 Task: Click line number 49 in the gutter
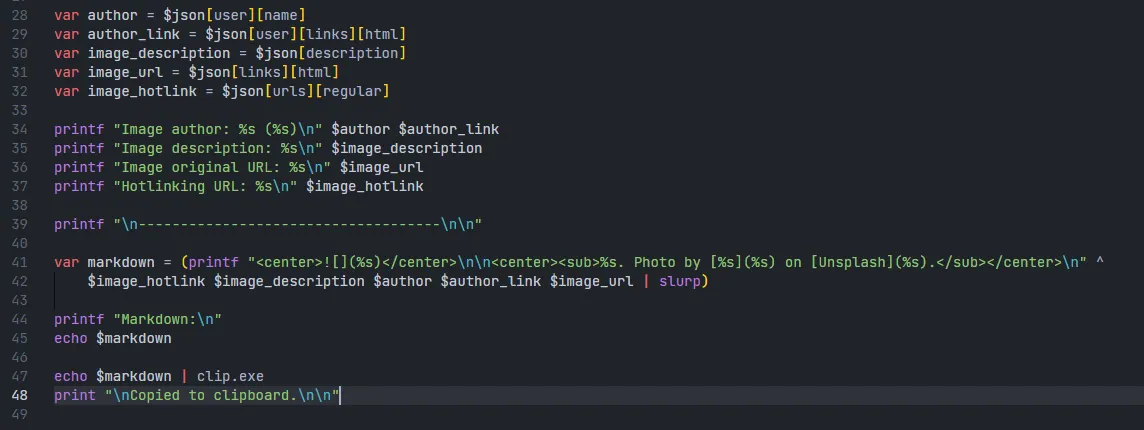20,415
